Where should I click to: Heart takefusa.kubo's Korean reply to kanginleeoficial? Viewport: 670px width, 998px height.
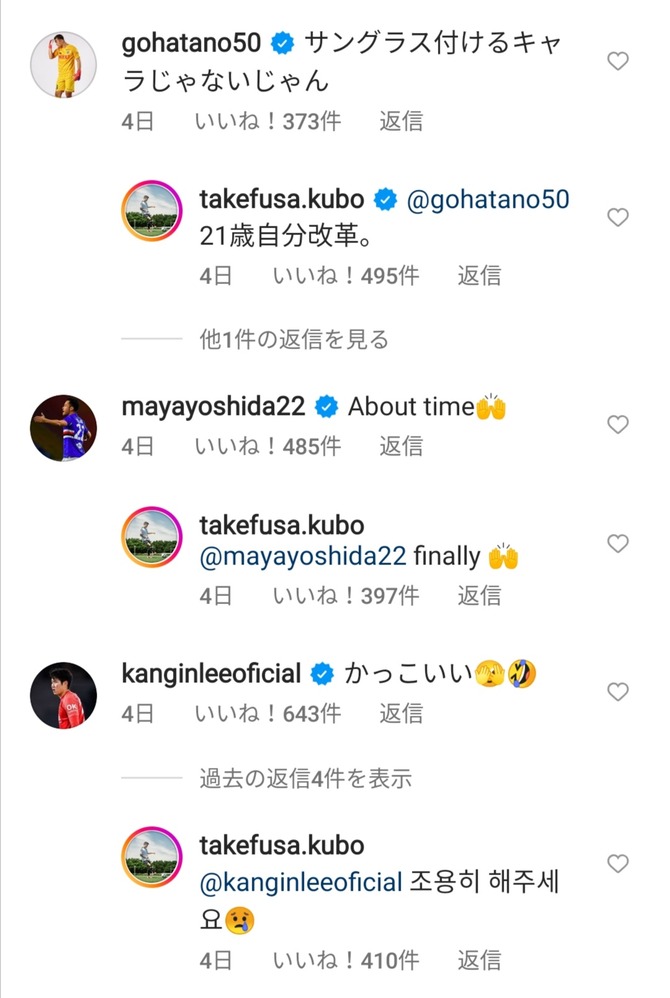click(x=618, y=863)
